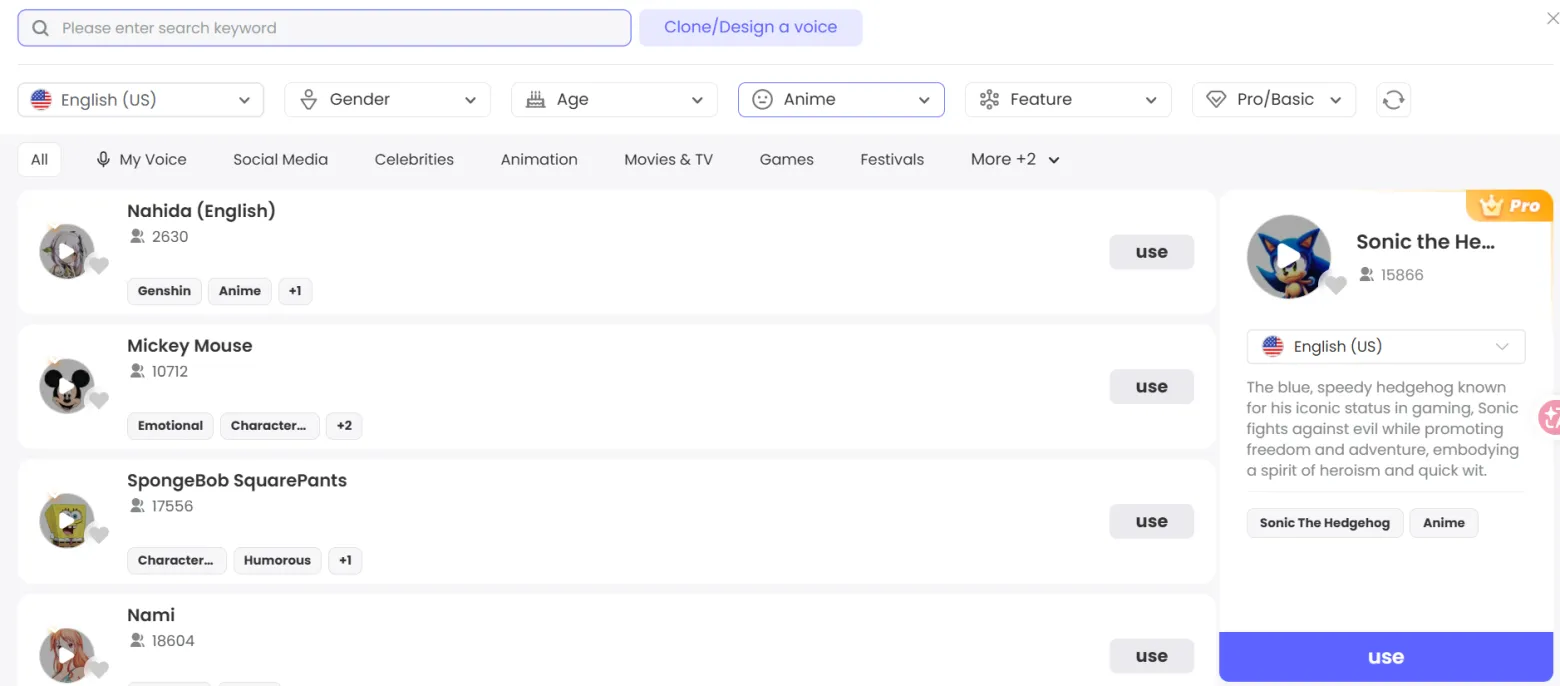Click the gender symbol icon
Viewport: 1560px width, 686px height.
point(309,99)
